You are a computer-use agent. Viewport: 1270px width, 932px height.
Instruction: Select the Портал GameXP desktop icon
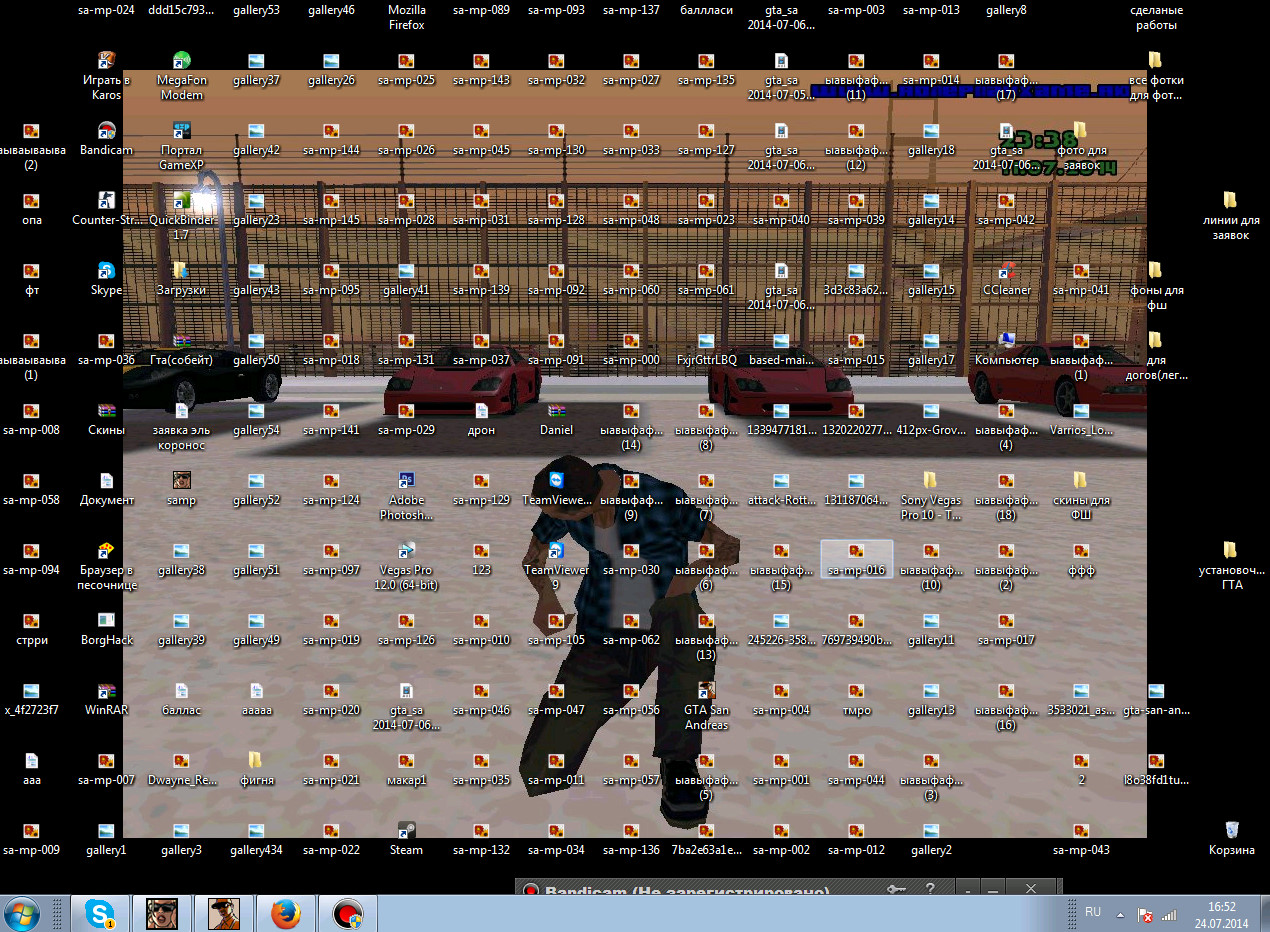point(181,146)
